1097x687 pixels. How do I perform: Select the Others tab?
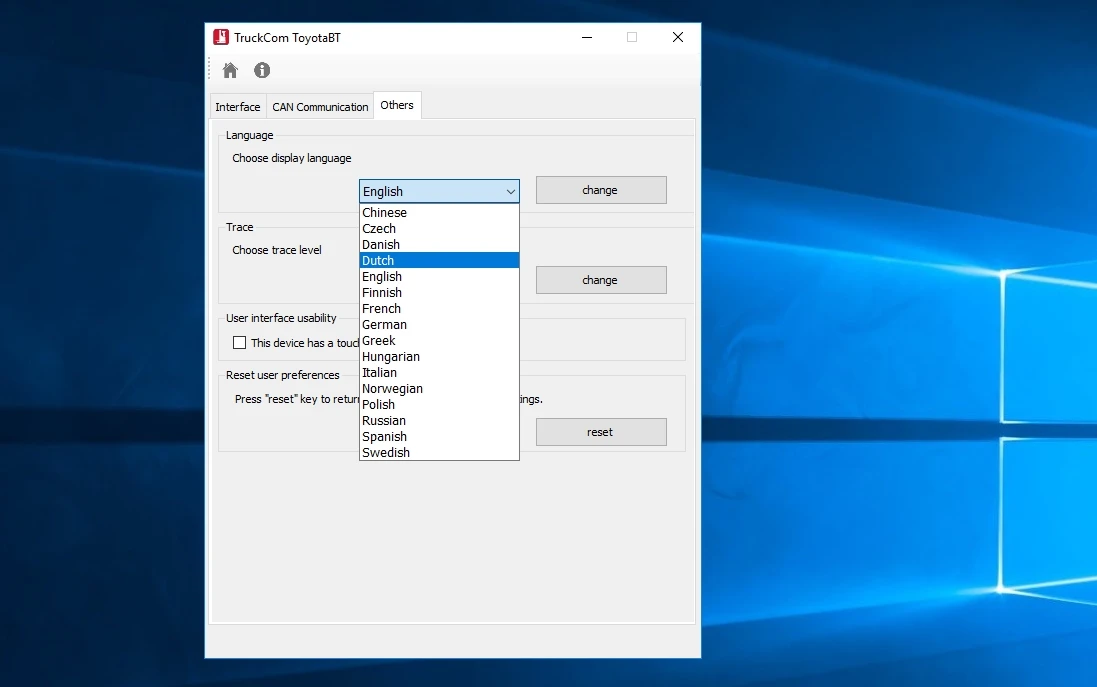[x=397, y=105]
